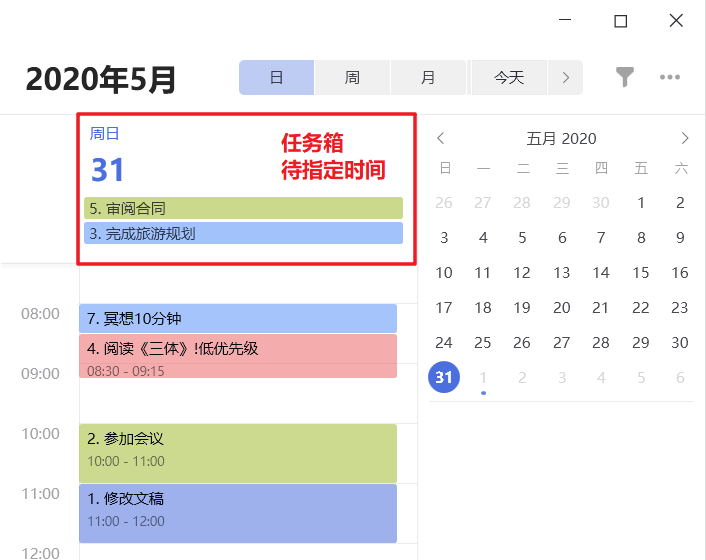Image resolution: width=706 pixels, height=560 pixels.
Task: Click the 五月 2020 month header
Action: (561, 138)
